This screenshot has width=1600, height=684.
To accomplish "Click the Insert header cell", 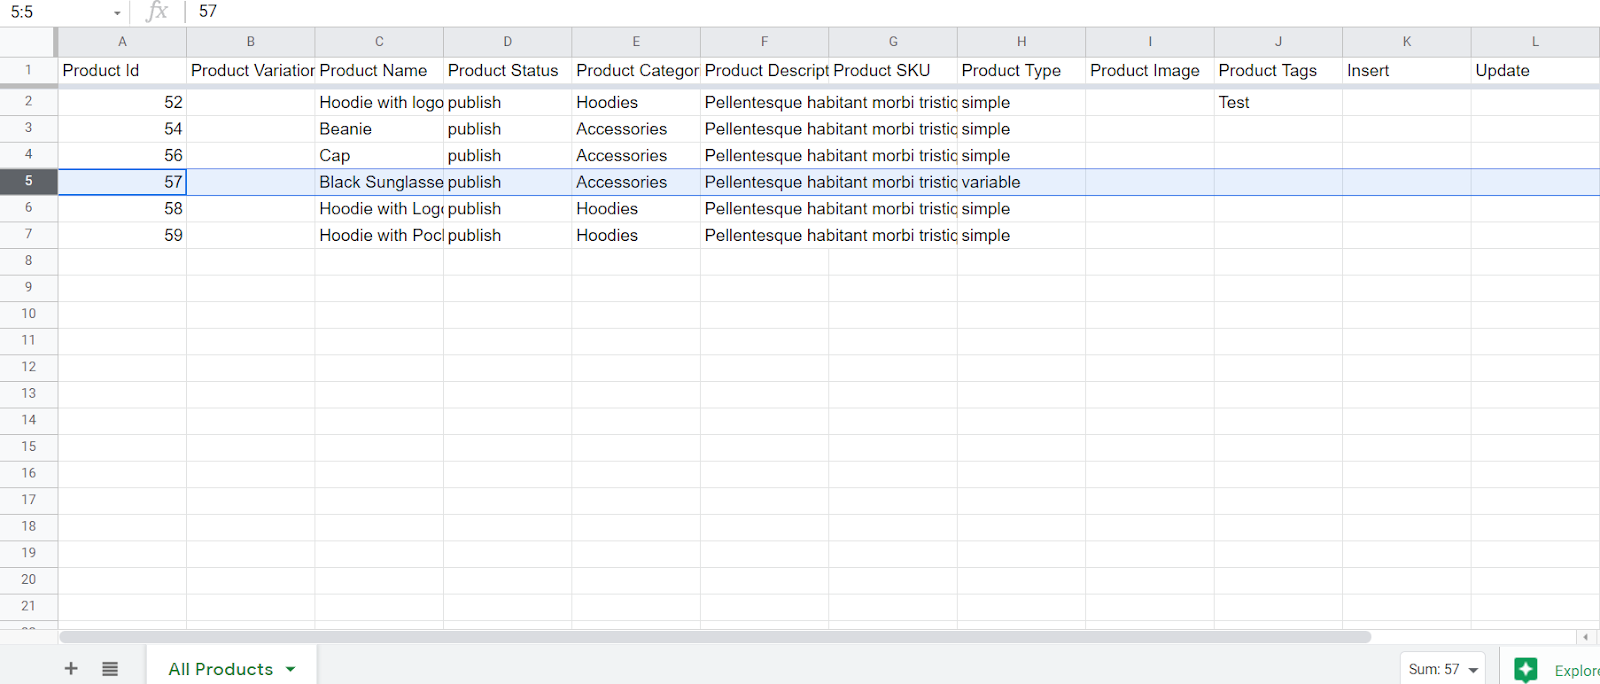I will pos(1407,70).
